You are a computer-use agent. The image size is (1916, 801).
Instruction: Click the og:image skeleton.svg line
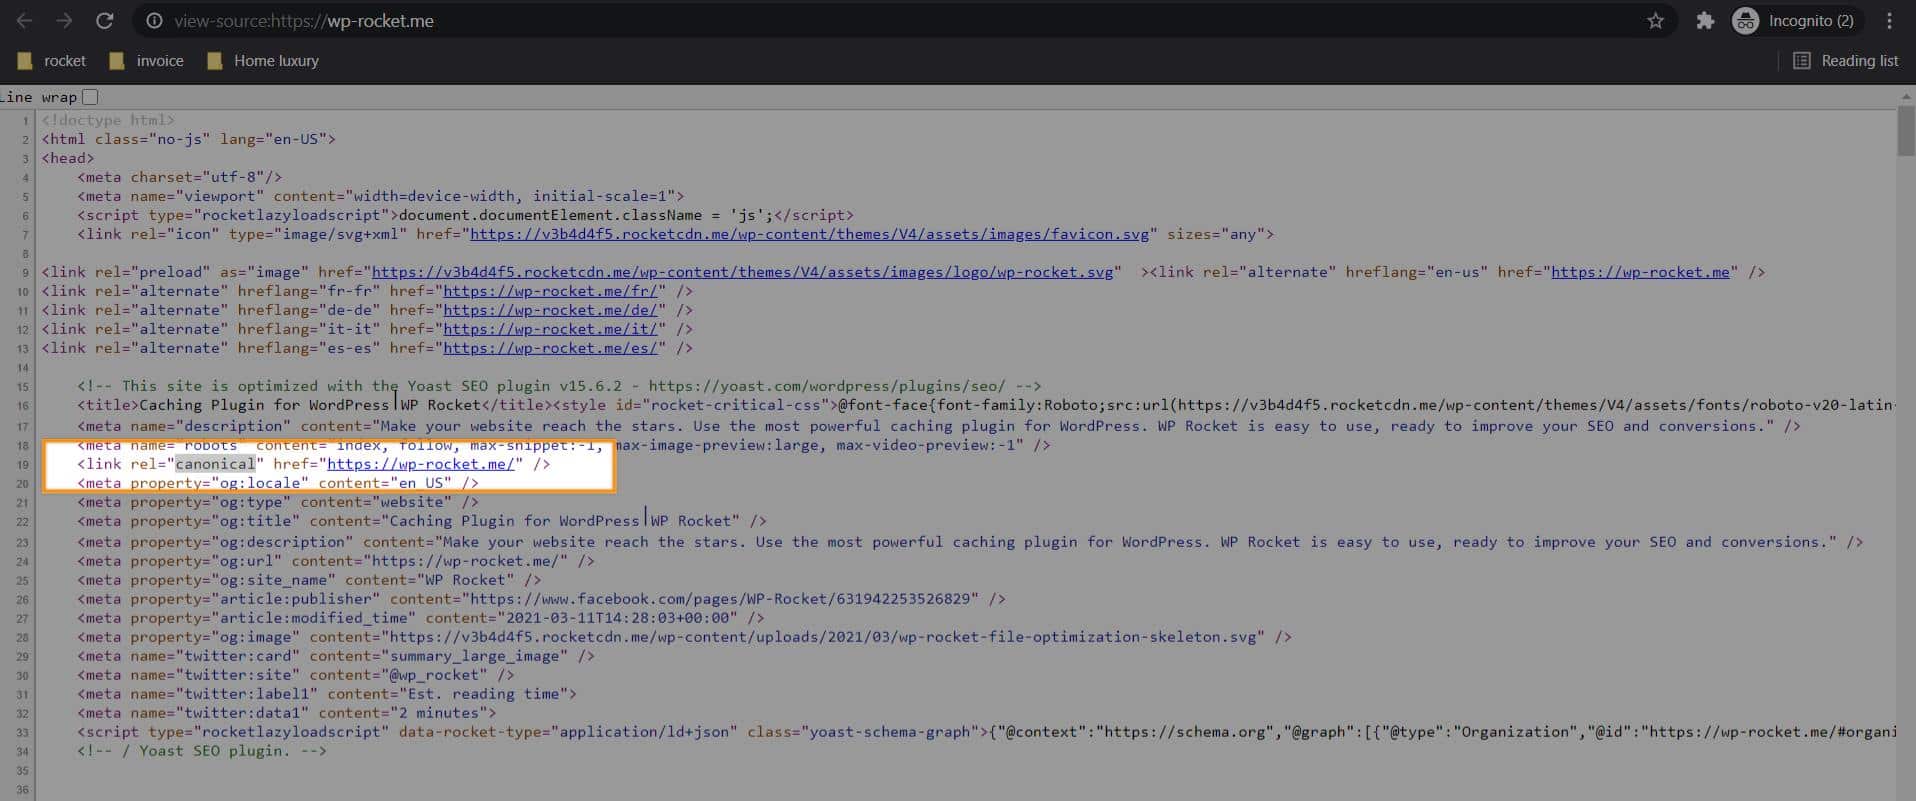point(684,637)
